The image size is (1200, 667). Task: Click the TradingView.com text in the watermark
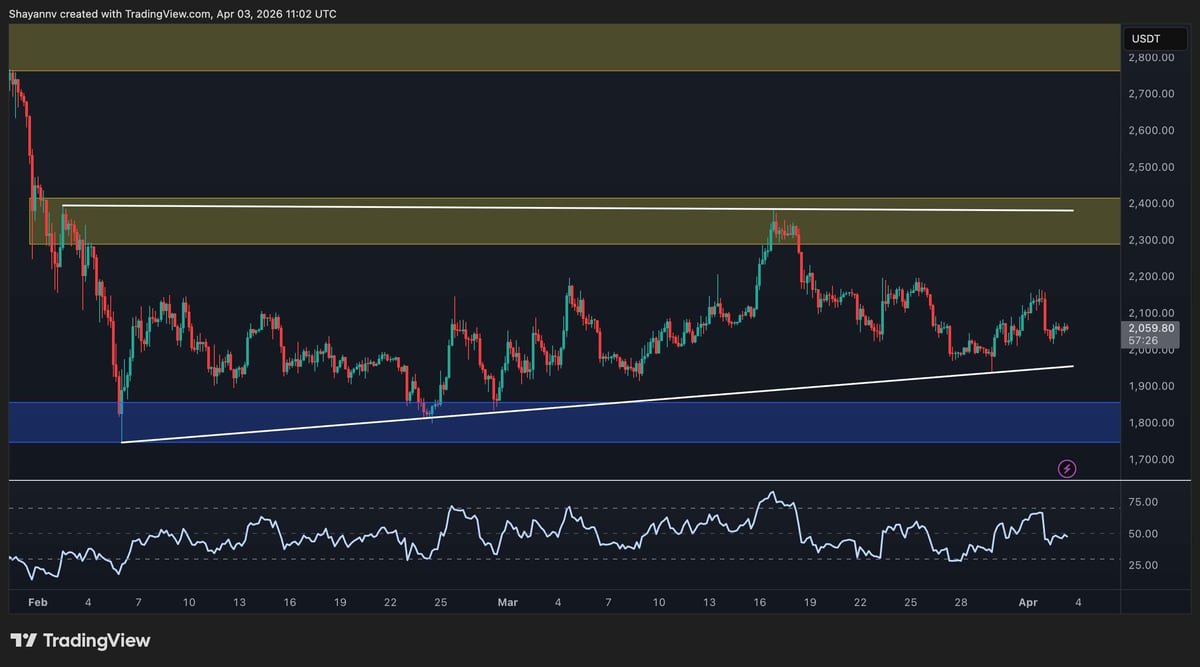tap(170, 13)
